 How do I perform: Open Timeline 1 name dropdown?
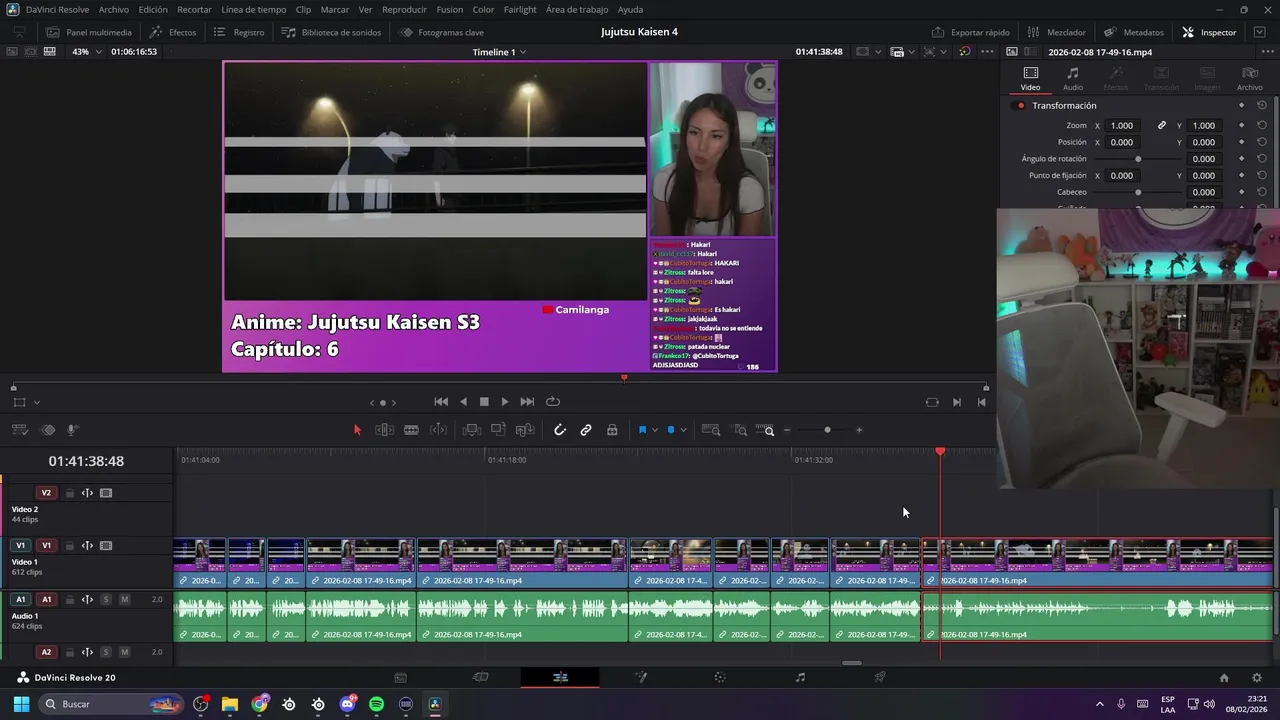pos(499,52)
